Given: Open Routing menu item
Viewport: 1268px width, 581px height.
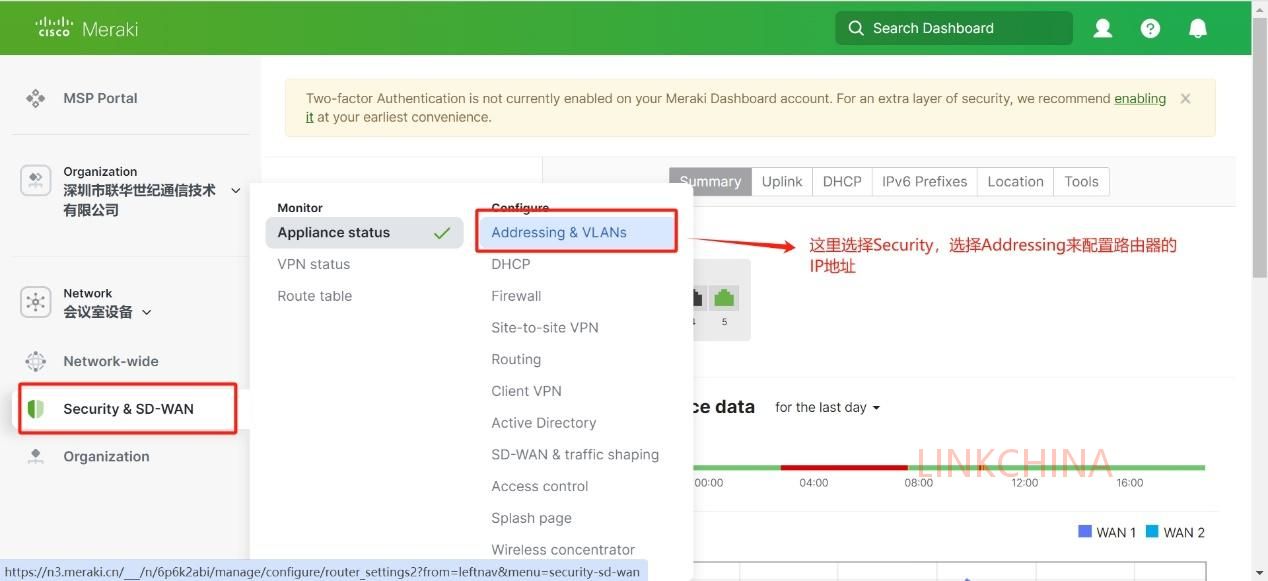Looking at the screenshot, I should [x=516, y=360].
